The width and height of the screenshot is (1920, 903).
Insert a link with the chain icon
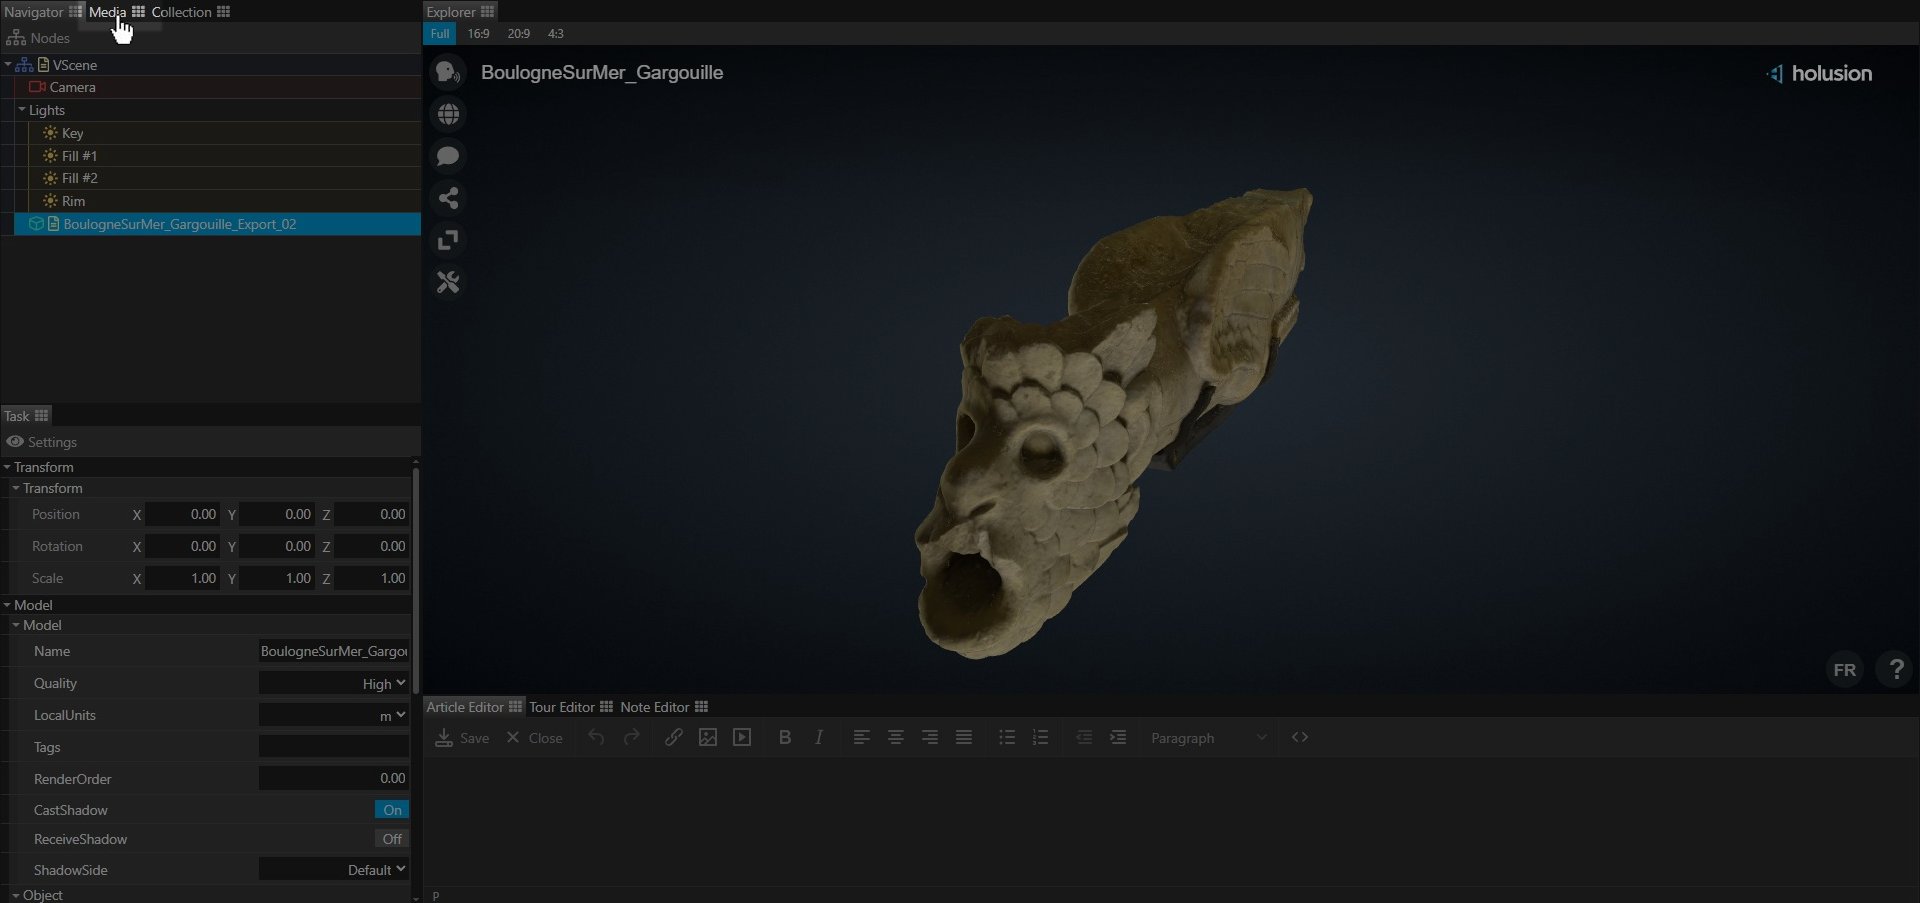coord(674,737)
